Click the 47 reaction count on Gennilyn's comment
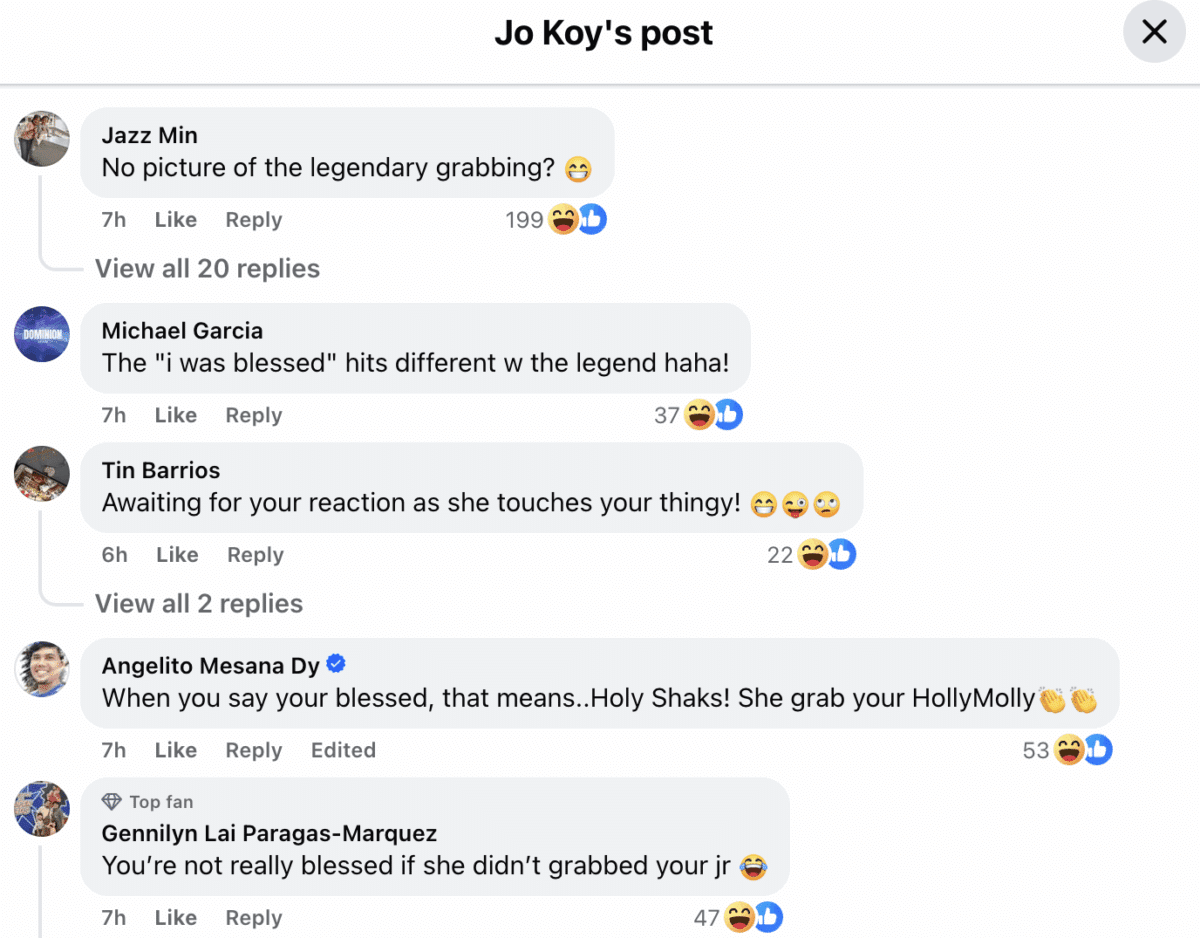1200x938 pixels. (x=708, y=917)
